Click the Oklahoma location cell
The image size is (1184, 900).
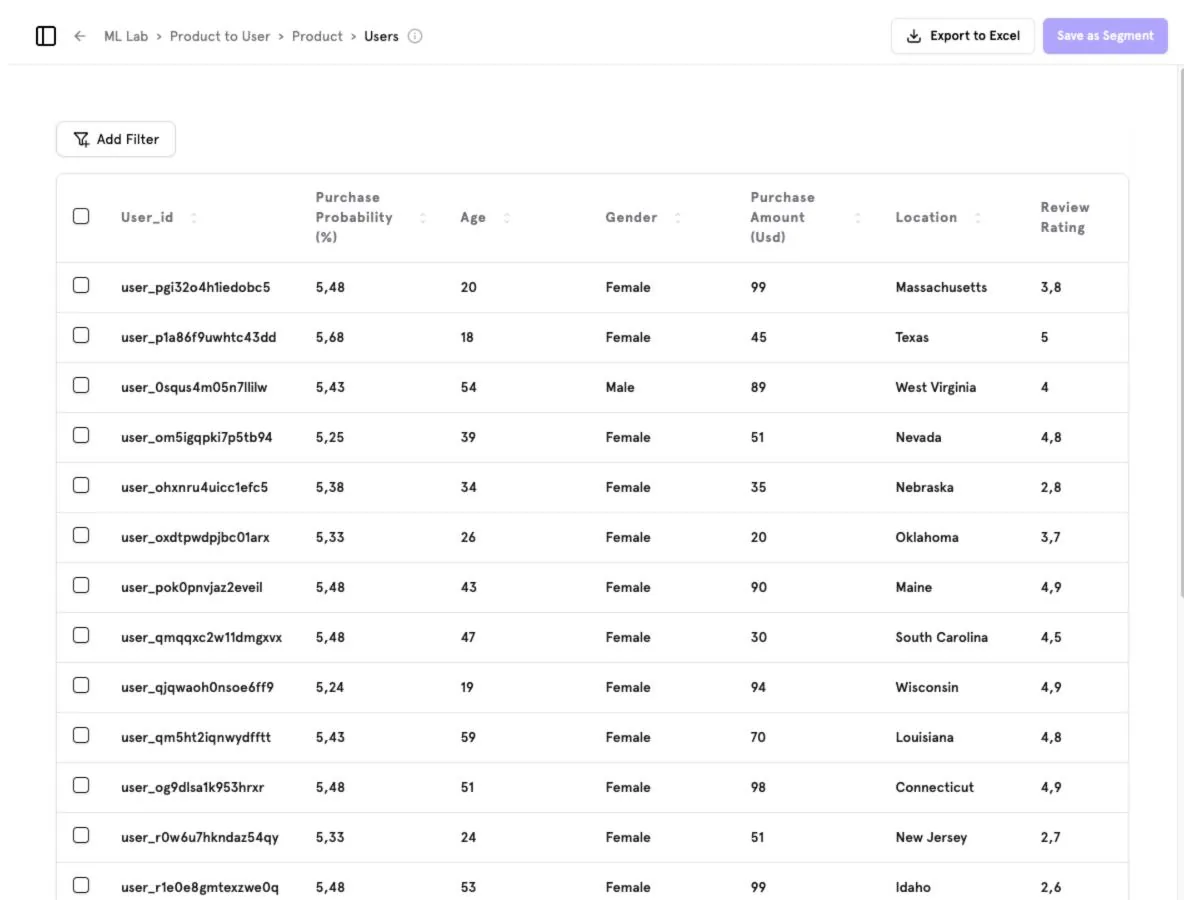[x=927, y=537]
